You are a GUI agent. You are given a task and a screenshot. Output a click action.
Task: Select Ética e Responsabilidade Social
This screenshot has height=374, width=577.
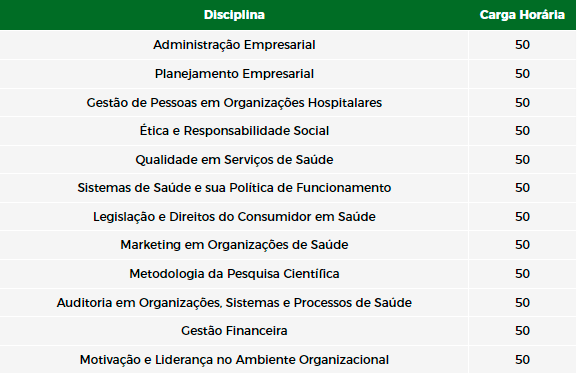tap(234, 131)
